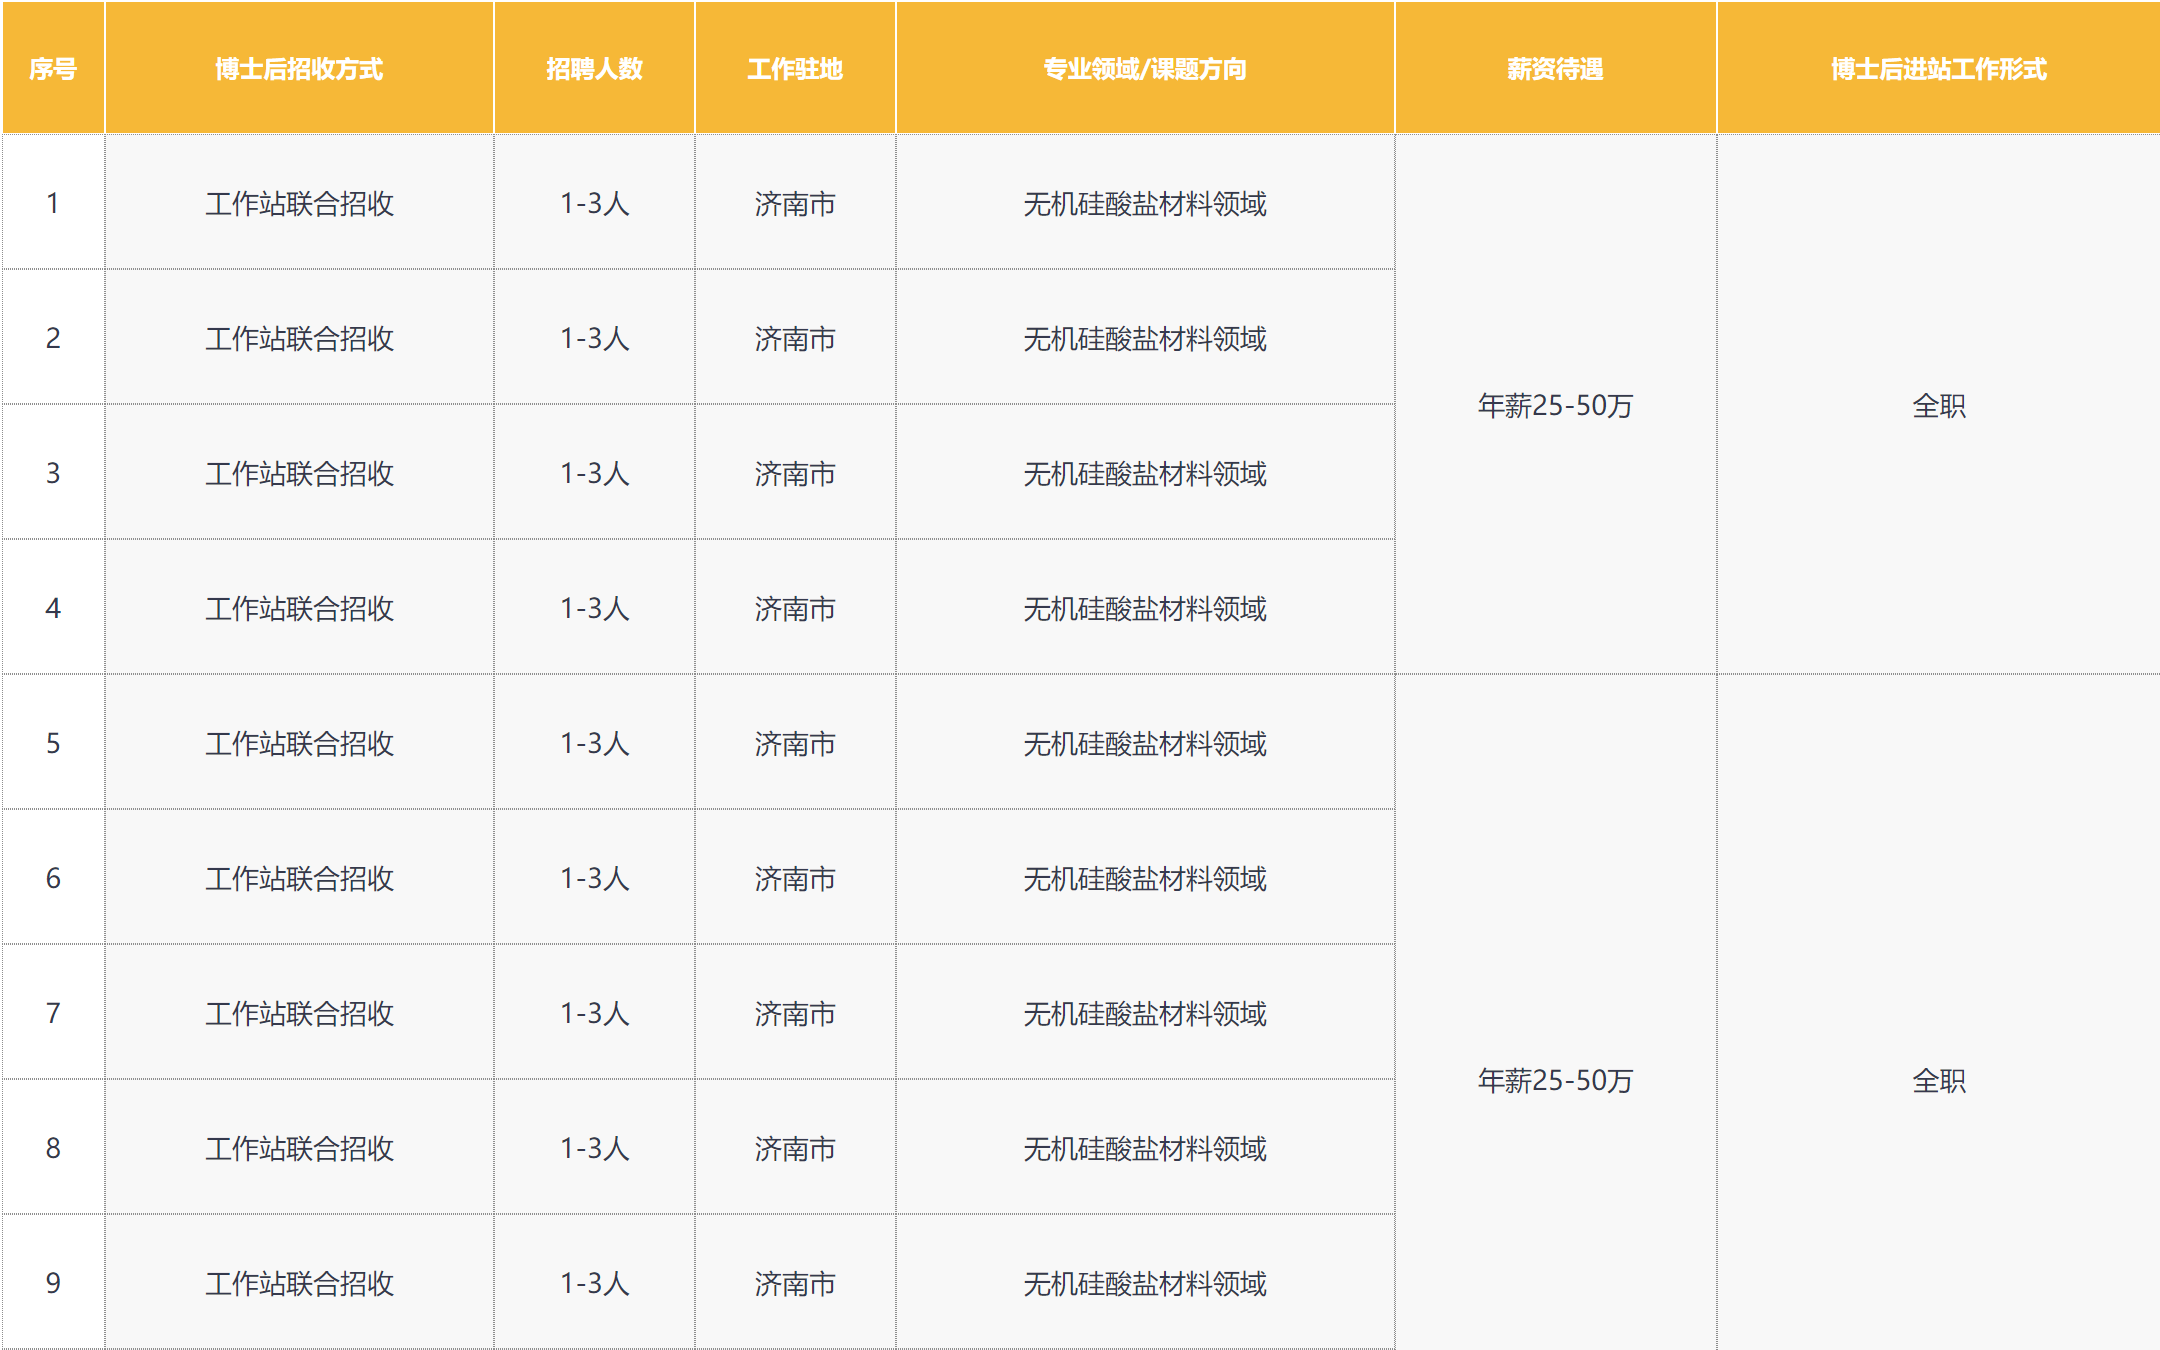Click 无机硅酸盐材料领域 in row 5
Screen dimensions: 2160x1350
(x=1145, y=744)
